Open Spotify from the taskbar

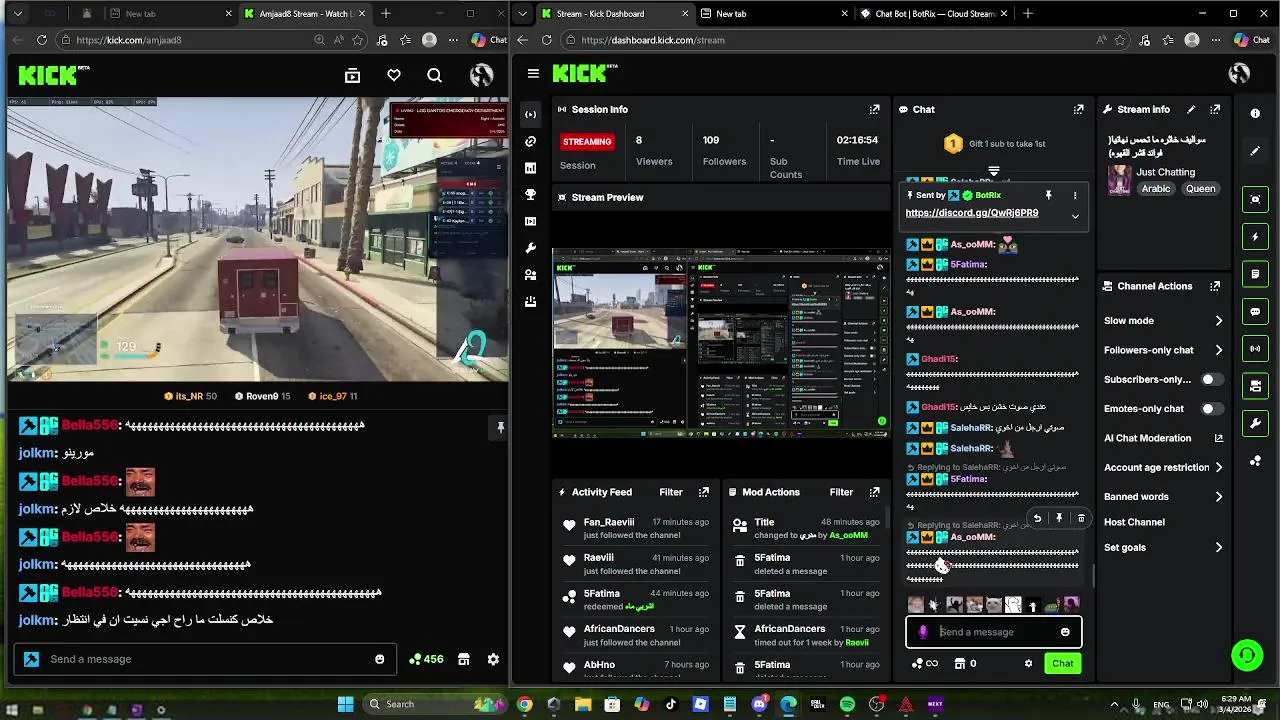(x=847, y=704)
